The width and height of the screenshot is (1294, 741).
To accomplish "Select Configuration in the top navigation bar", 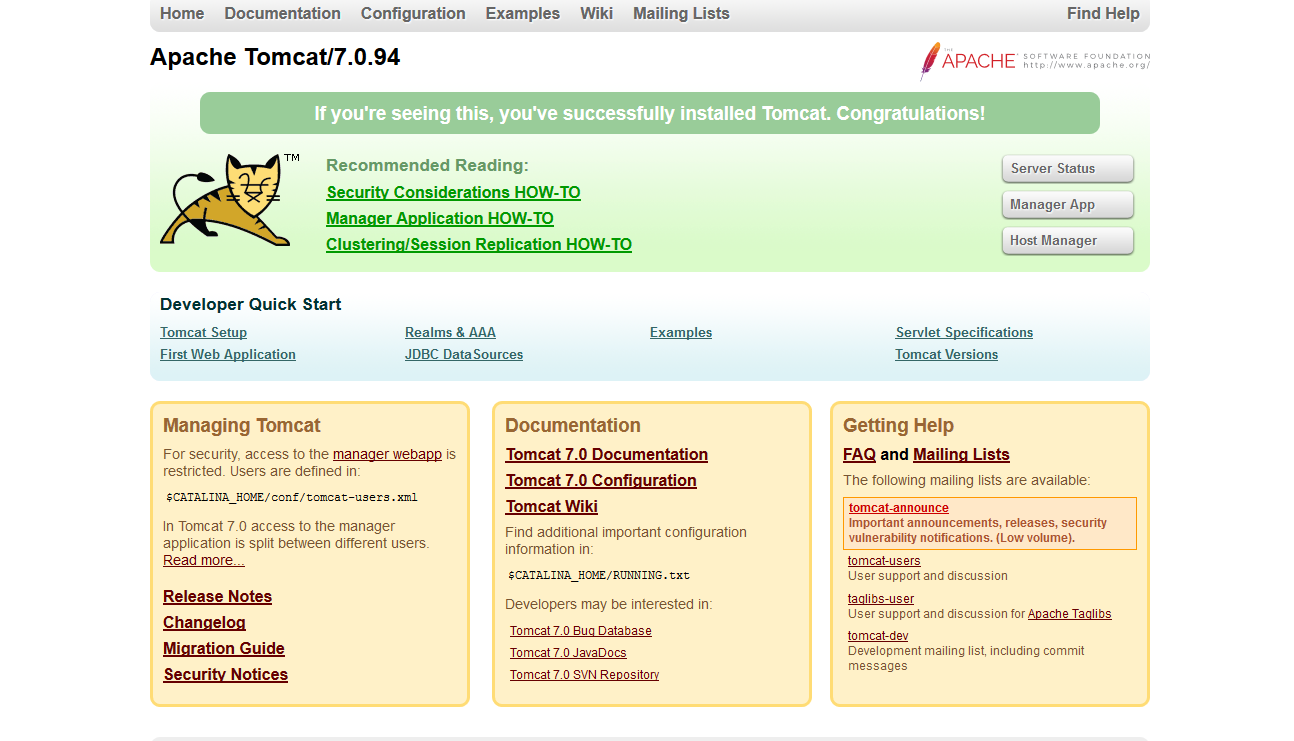I will tap(413, 14).
